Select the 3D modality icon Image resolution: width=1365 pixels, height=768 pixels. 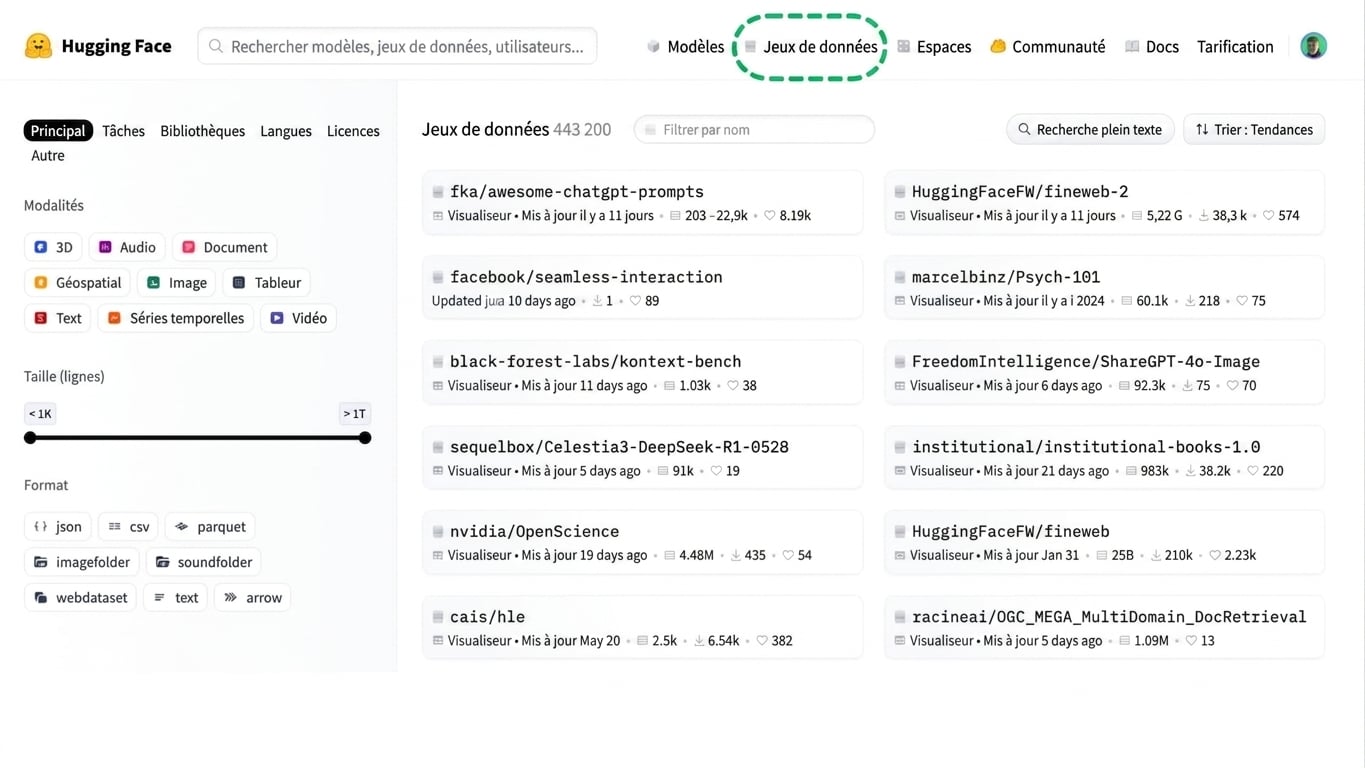41,247
